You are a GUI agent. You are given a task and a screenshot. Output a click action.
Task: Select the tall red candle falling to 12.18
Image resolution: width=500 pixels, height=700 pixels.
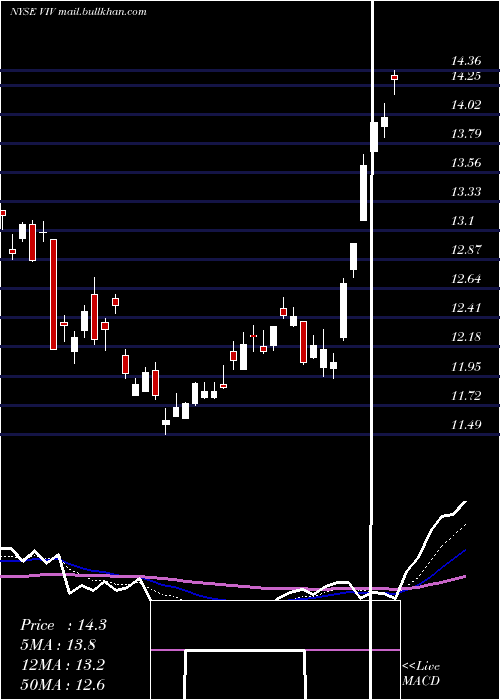tap(54, 294)
